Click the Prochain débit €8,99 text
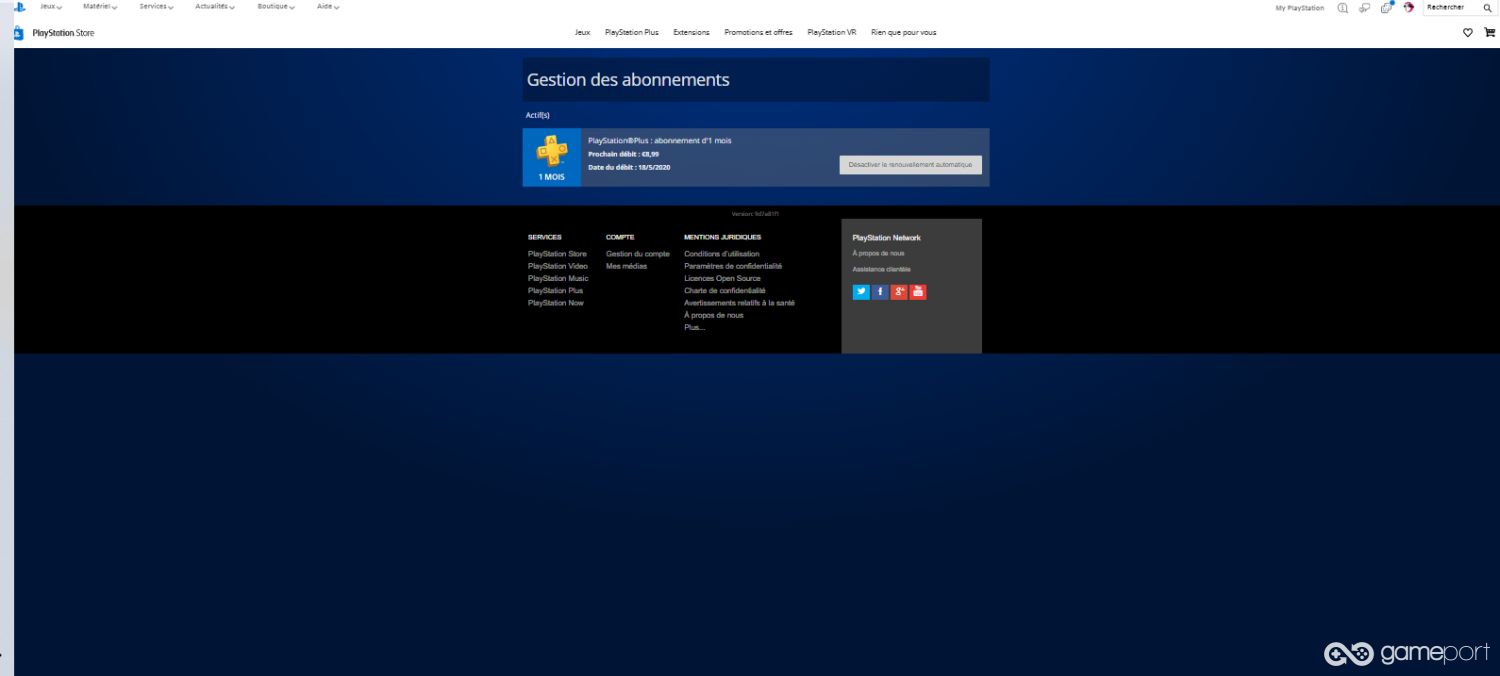The height and width of the screenshot is (676, 1500). (x=623, y=154)
